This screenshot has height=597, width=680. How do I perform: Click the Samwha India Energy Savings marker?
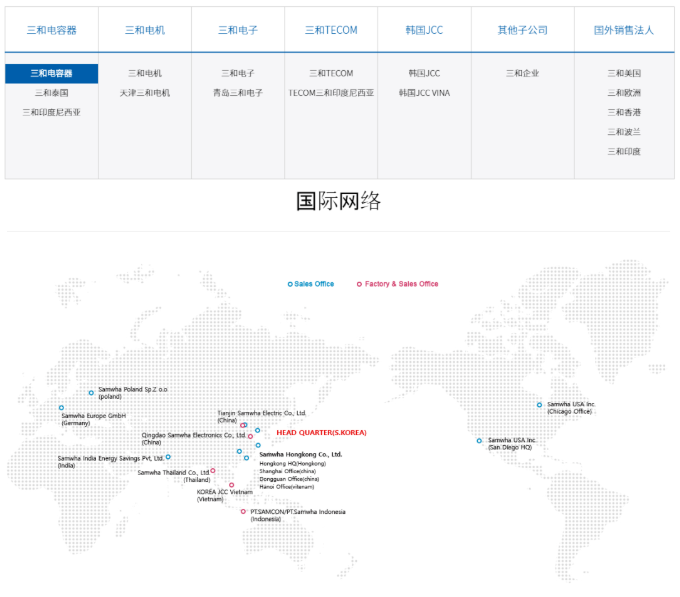coord(168,457)
